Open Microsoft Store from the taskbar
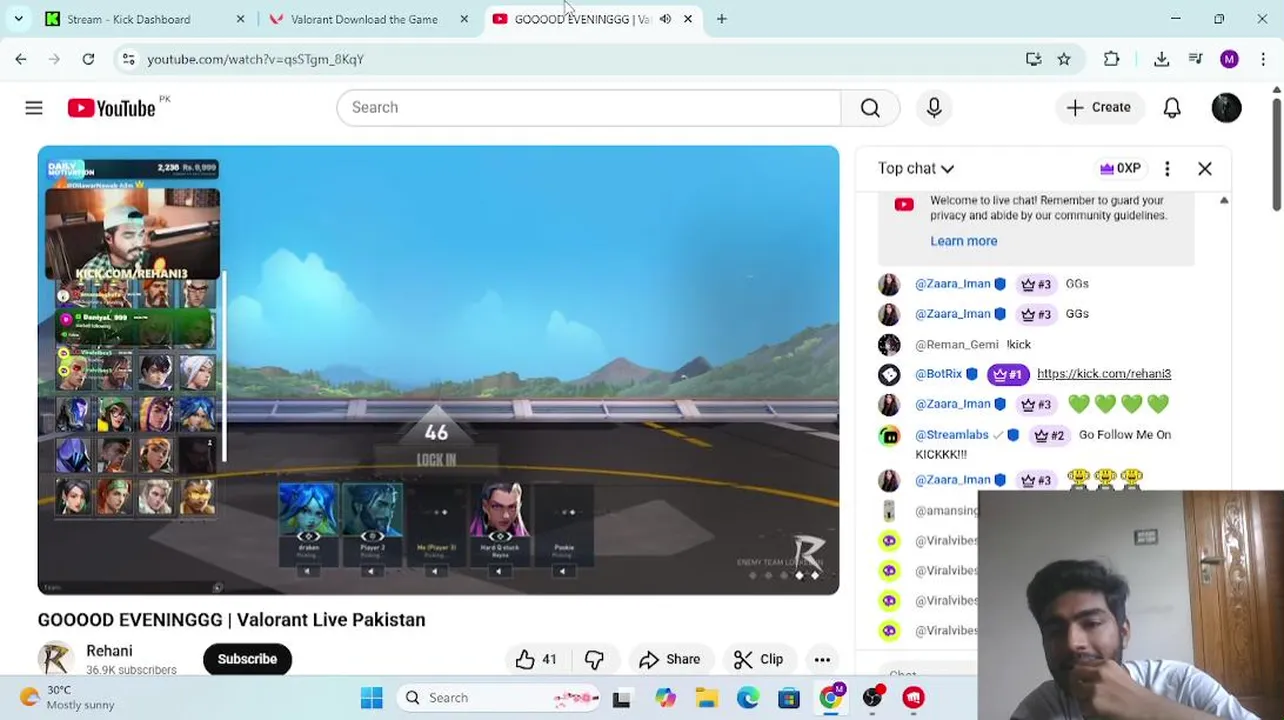 click(x=789, y=698)
